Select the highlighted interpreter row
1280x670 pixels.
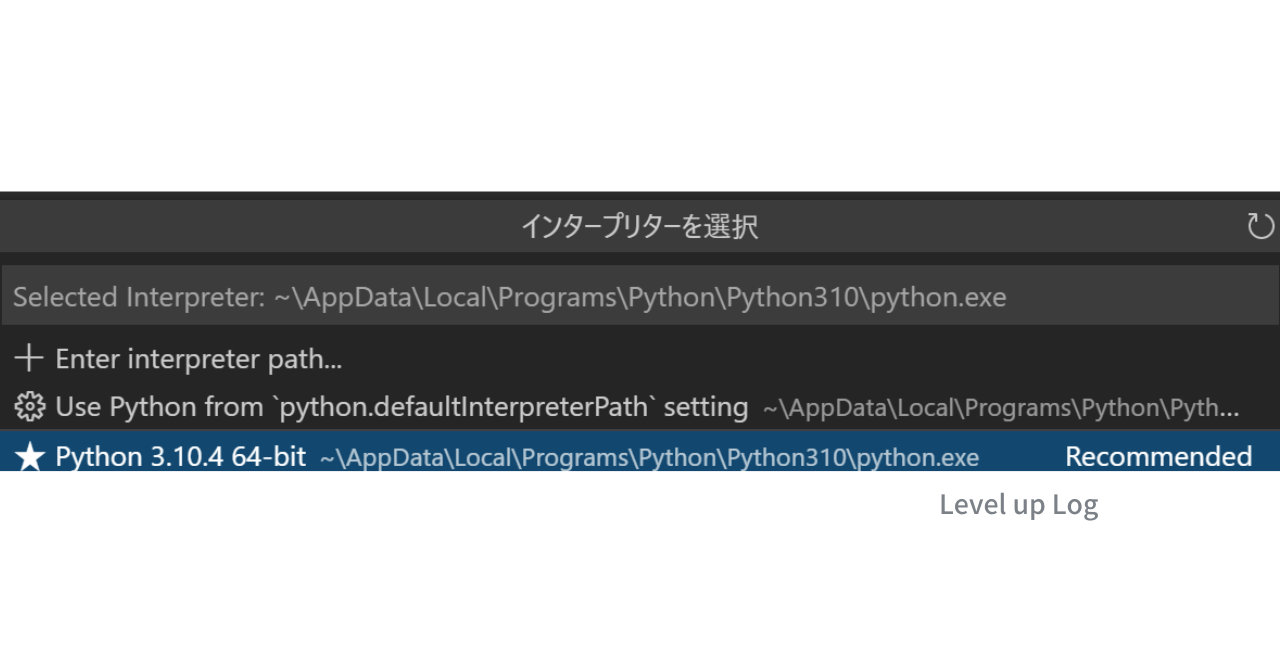(400, 456)
